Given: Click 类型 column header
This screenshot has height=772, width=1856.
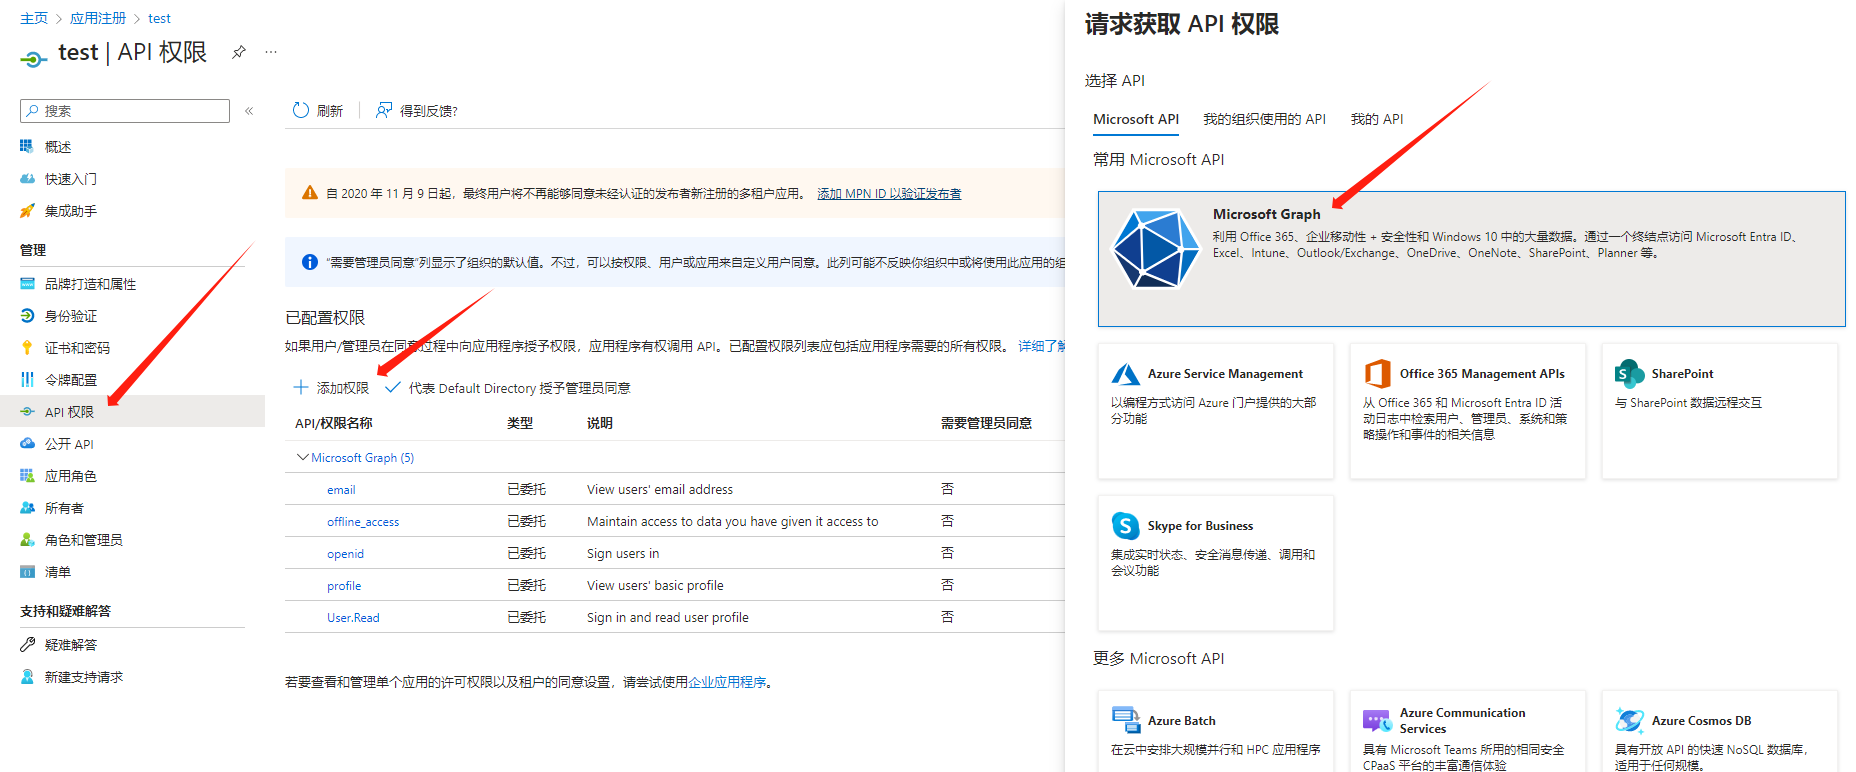Looking at the screenshot, I should (520, 424).
